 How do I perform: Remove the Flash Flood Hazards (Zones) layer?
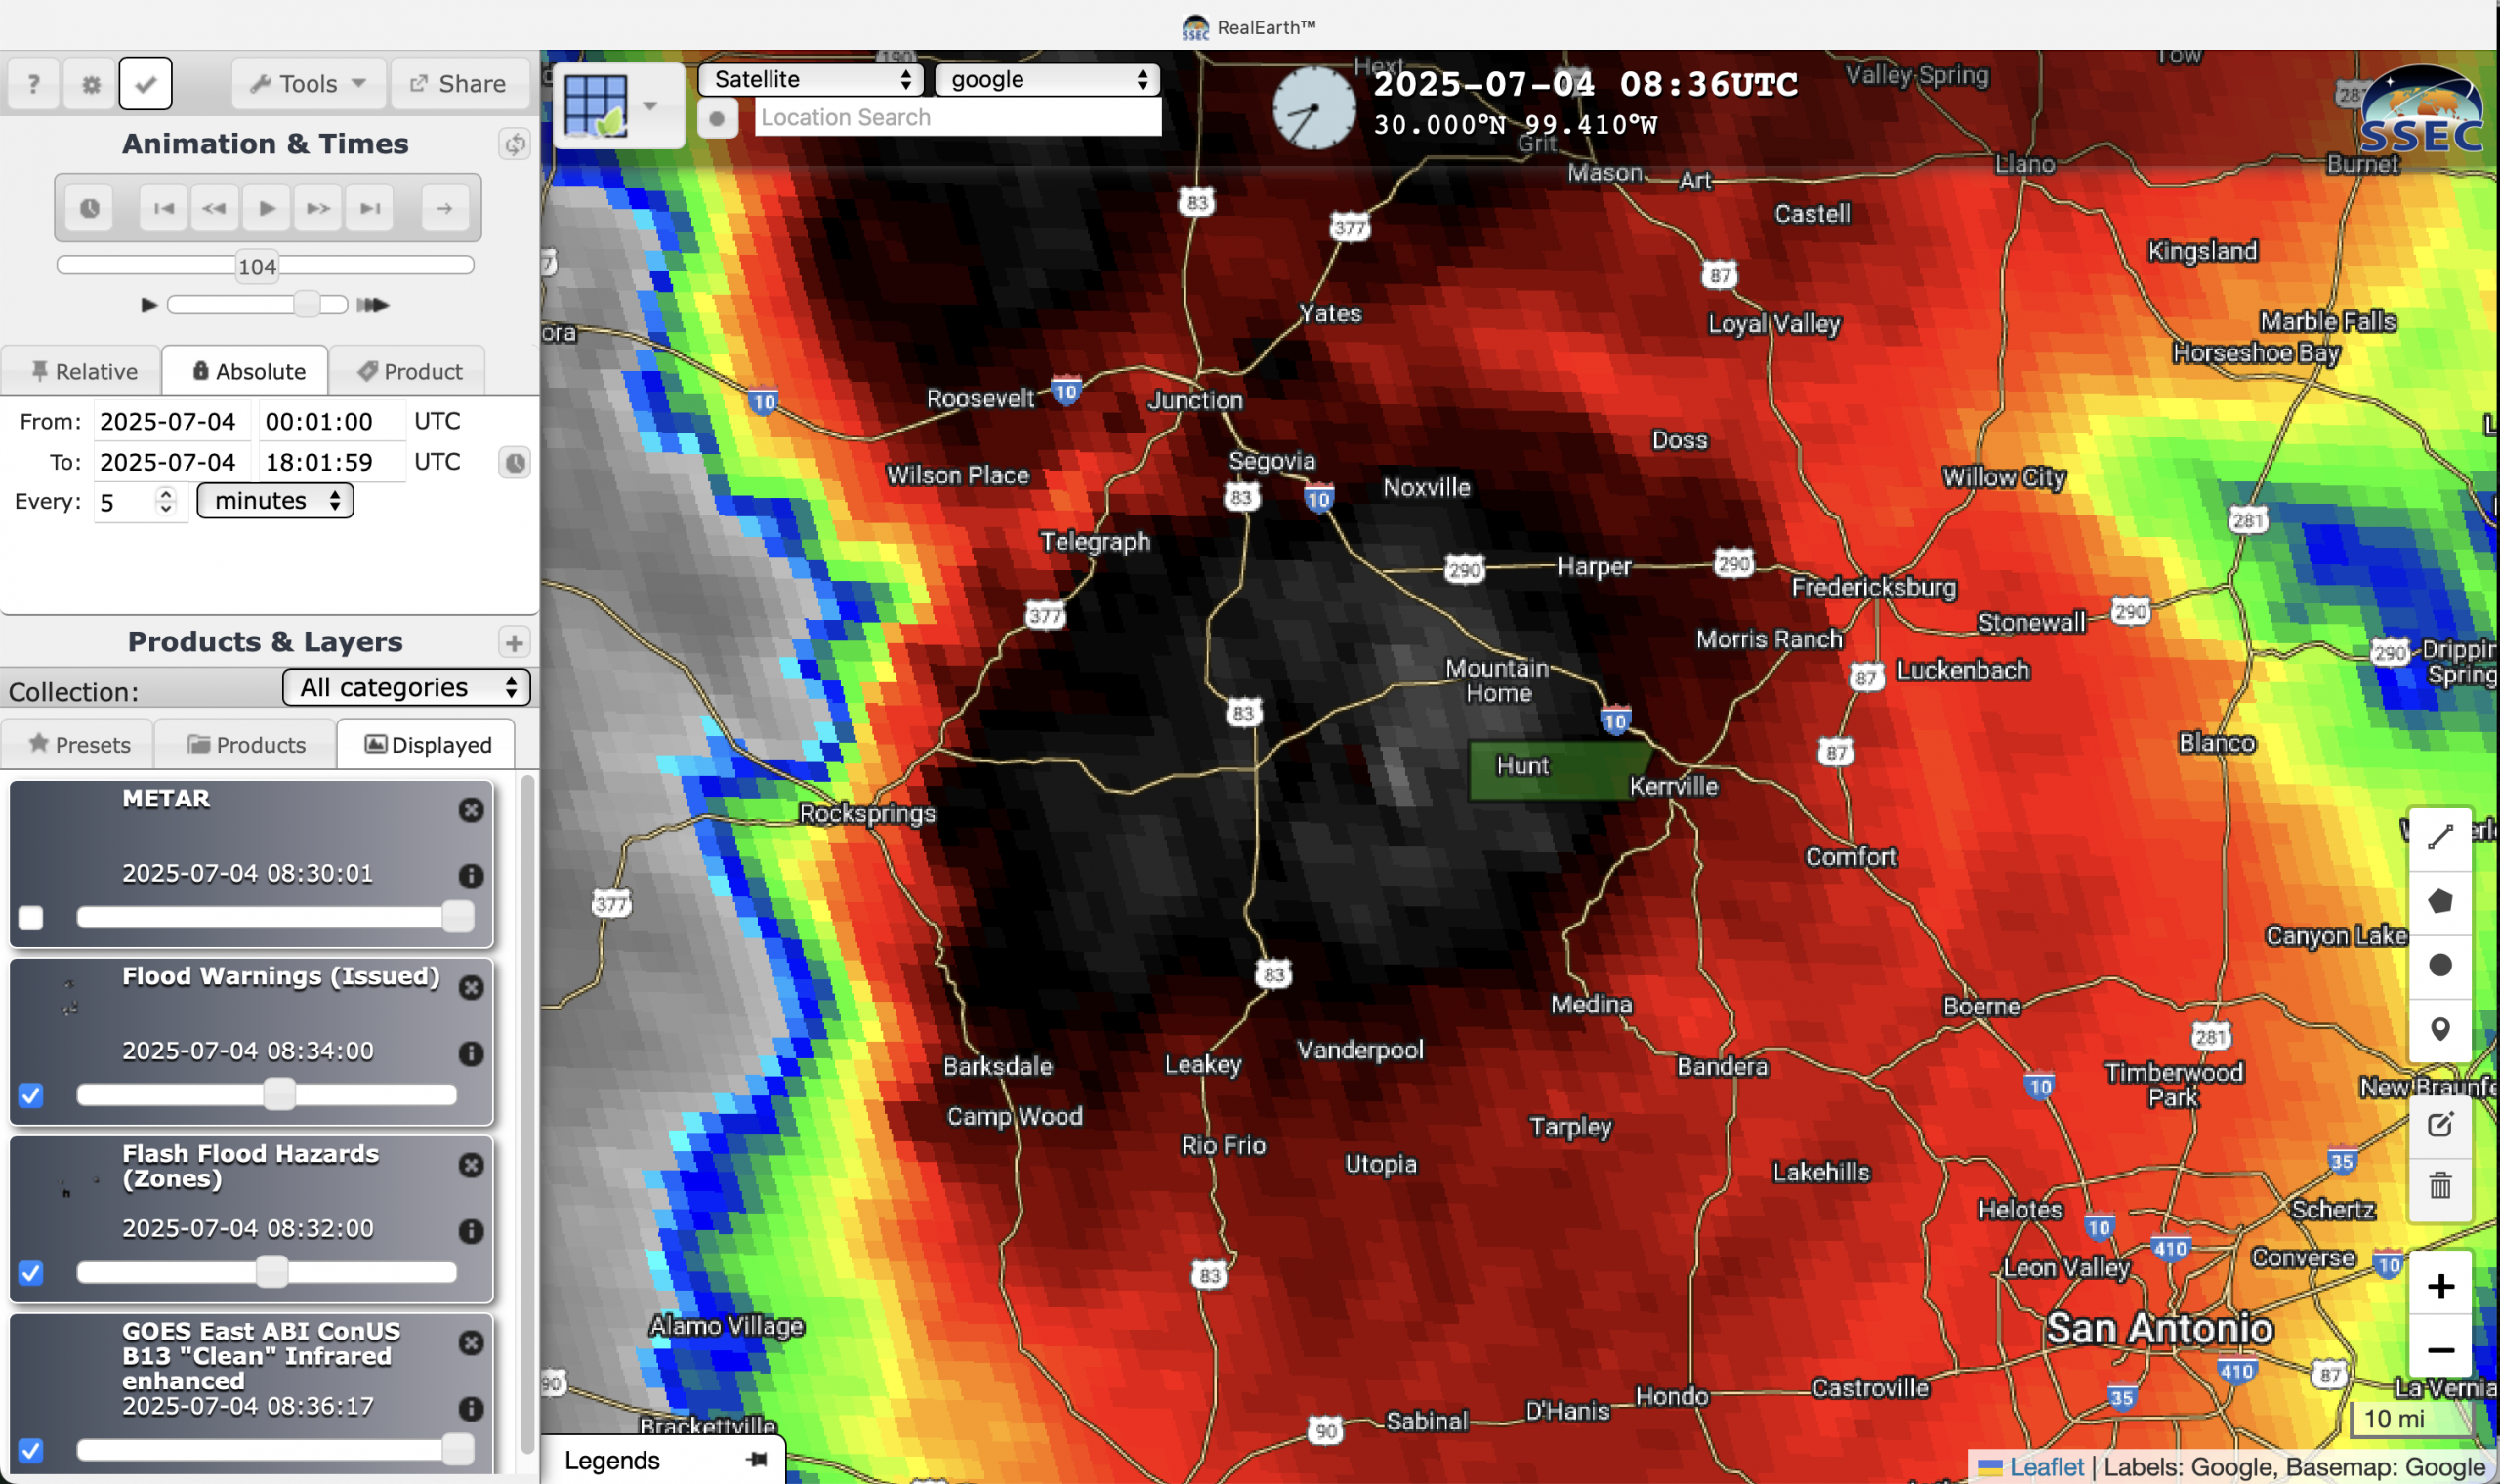click(471, 1166)
